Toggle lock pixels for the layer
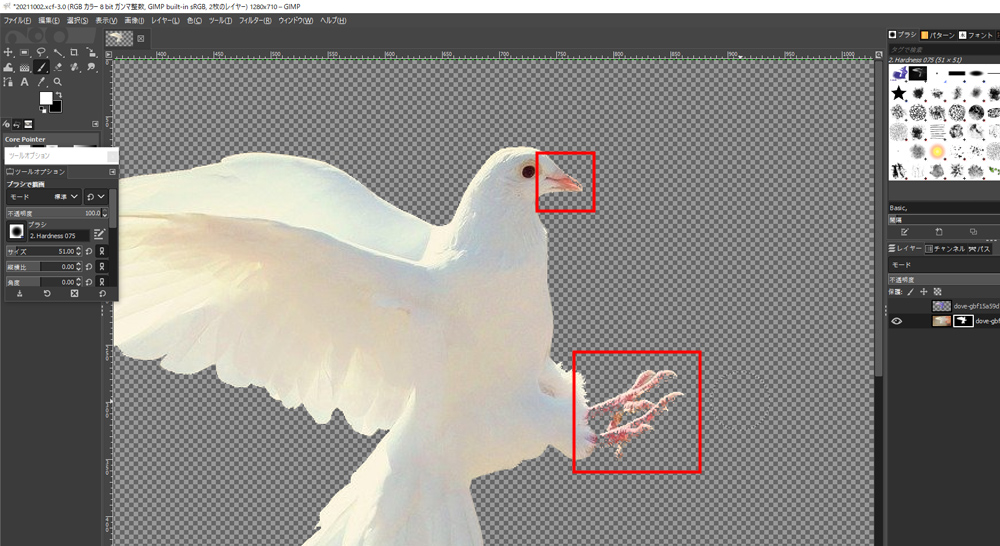Viewport: 1000px width, 546px height. coord(910,292)
